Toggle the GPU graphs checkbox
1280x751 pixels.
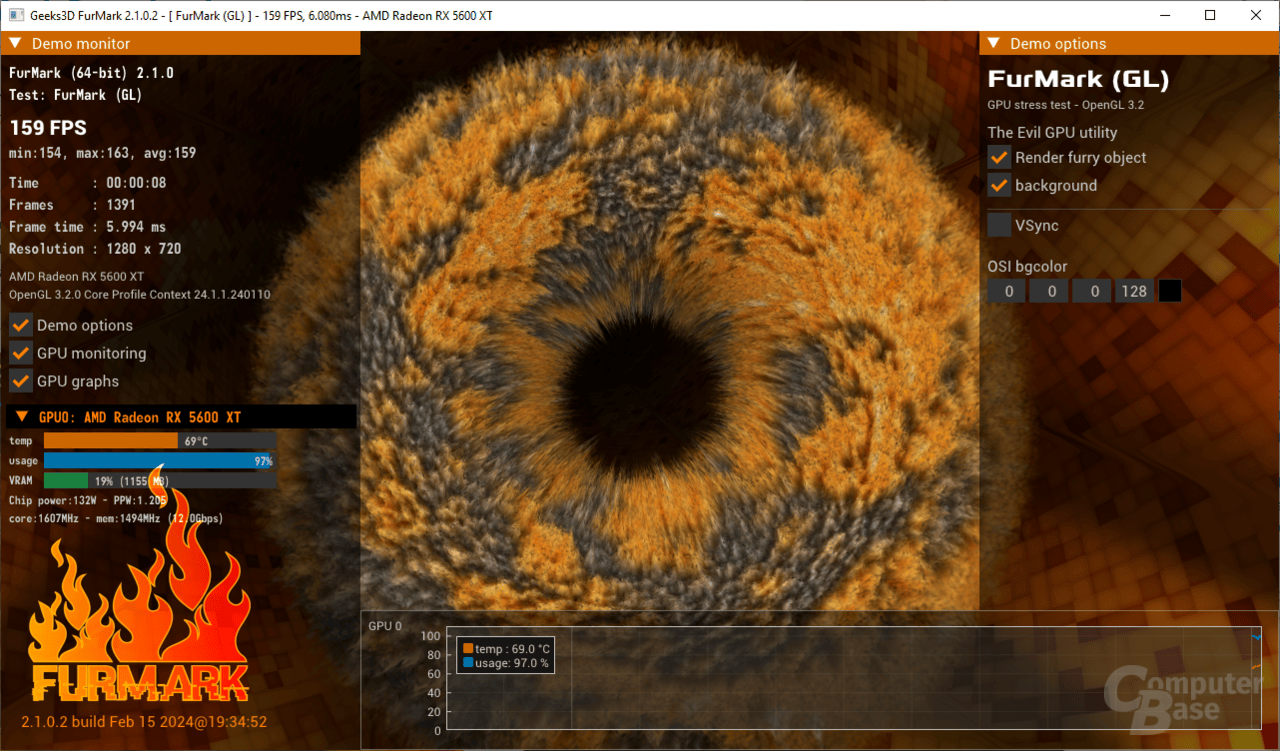coord(20,380)
